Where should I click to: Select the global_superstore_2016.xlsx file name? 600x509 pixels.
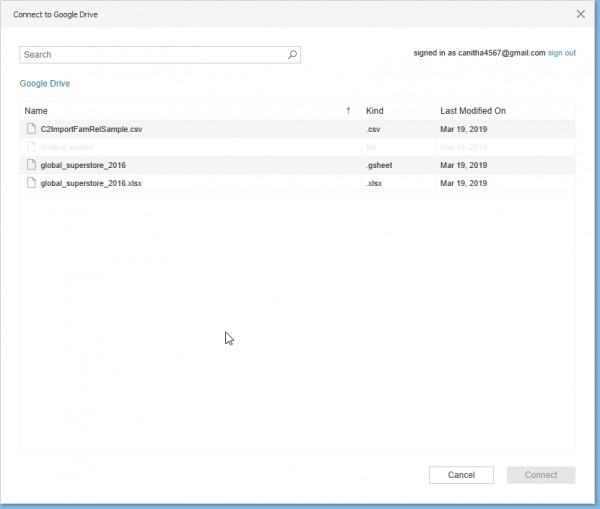(x=91, y=183)
